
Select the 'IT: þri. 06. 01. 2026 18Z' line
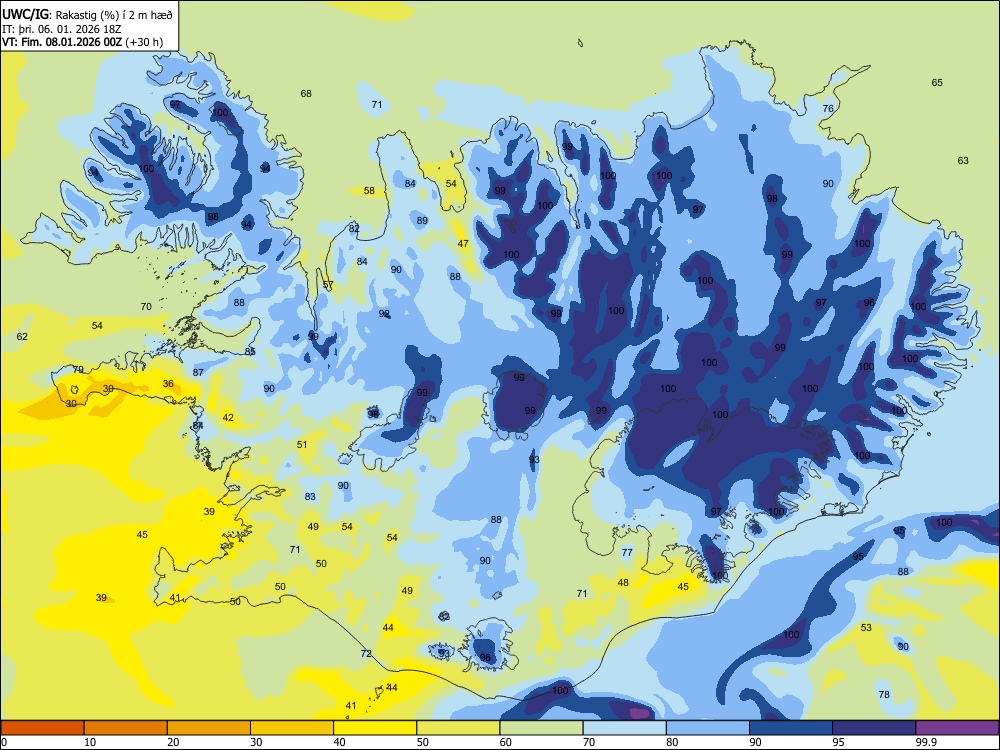[62, 29]
